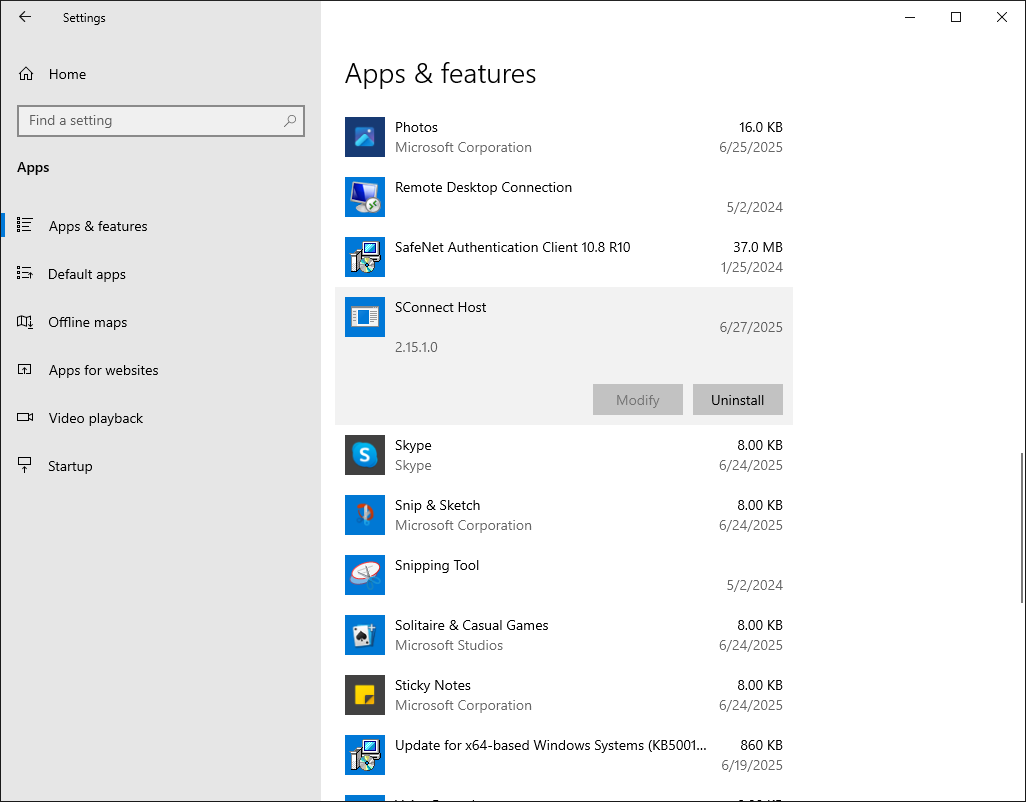The height and width of the screenshot is (802, 1026).
Task: Click the Sticky Notes app icon
Action: click(x=365, y=695)
